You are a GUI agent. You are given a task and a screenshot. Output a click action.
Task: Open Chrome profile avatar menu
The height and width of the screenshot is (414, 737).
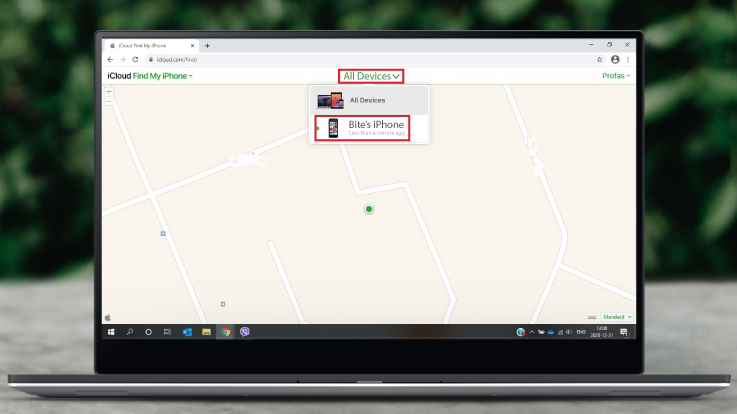[x=614, y=60]
